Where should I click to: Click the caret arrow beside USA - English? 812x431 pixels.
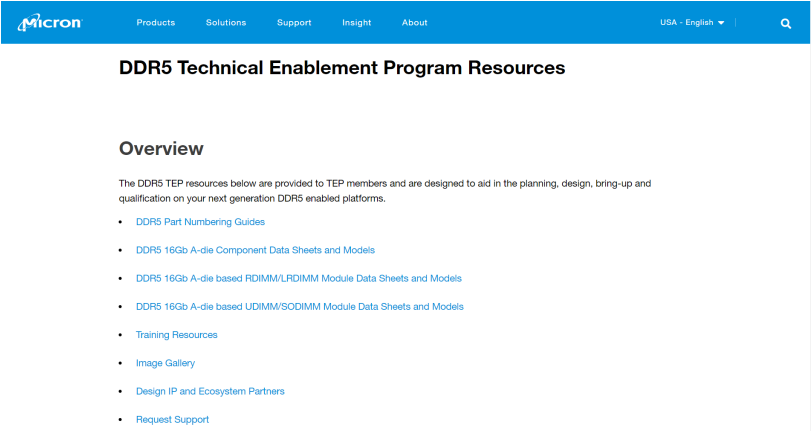(721, 23)
